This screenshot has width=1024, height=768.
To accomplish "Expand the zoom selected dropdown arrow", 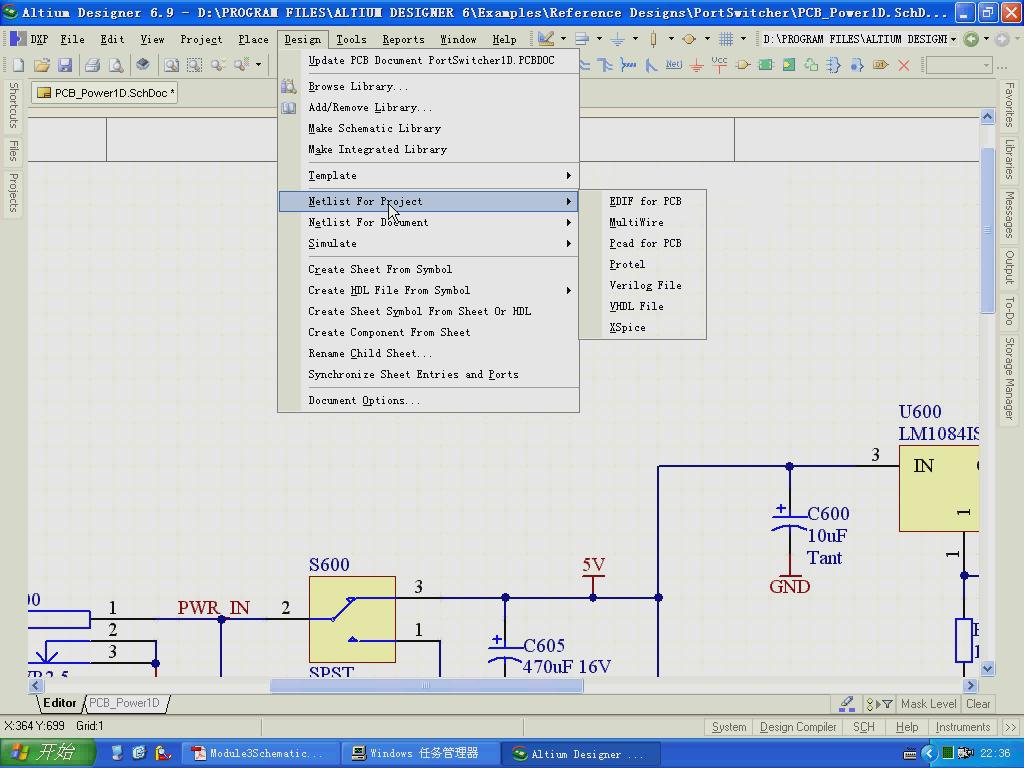I will pos(259,65).
